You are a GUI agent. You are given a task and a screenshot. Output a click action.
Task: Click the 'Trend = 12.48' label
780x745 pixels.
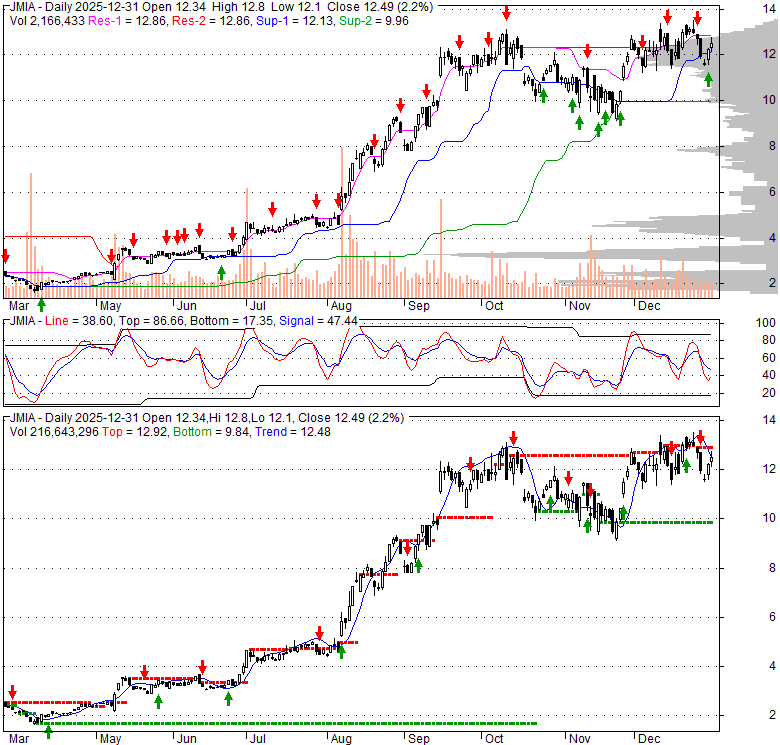[x=293, y=432]
